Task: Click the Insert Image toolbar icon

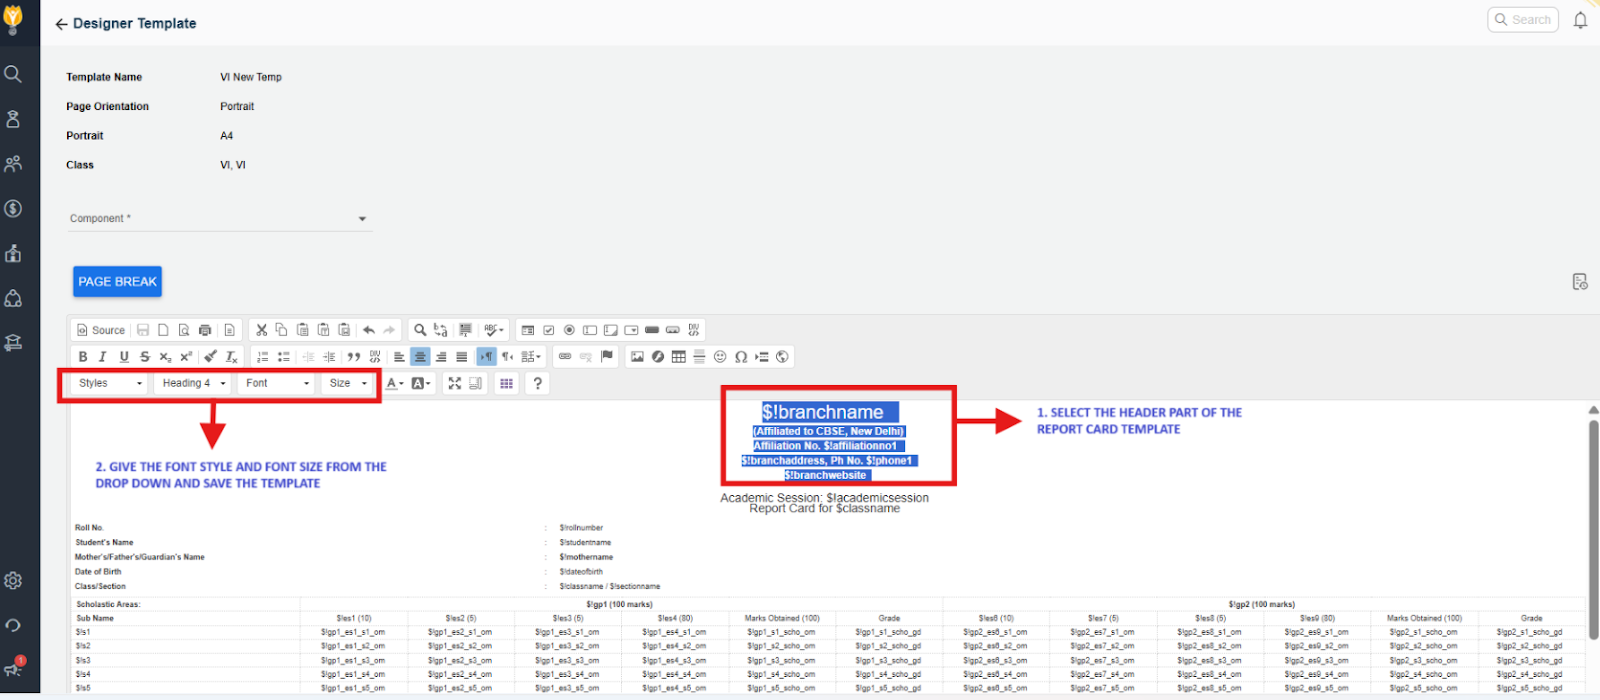Action: [x=637, y=357]
